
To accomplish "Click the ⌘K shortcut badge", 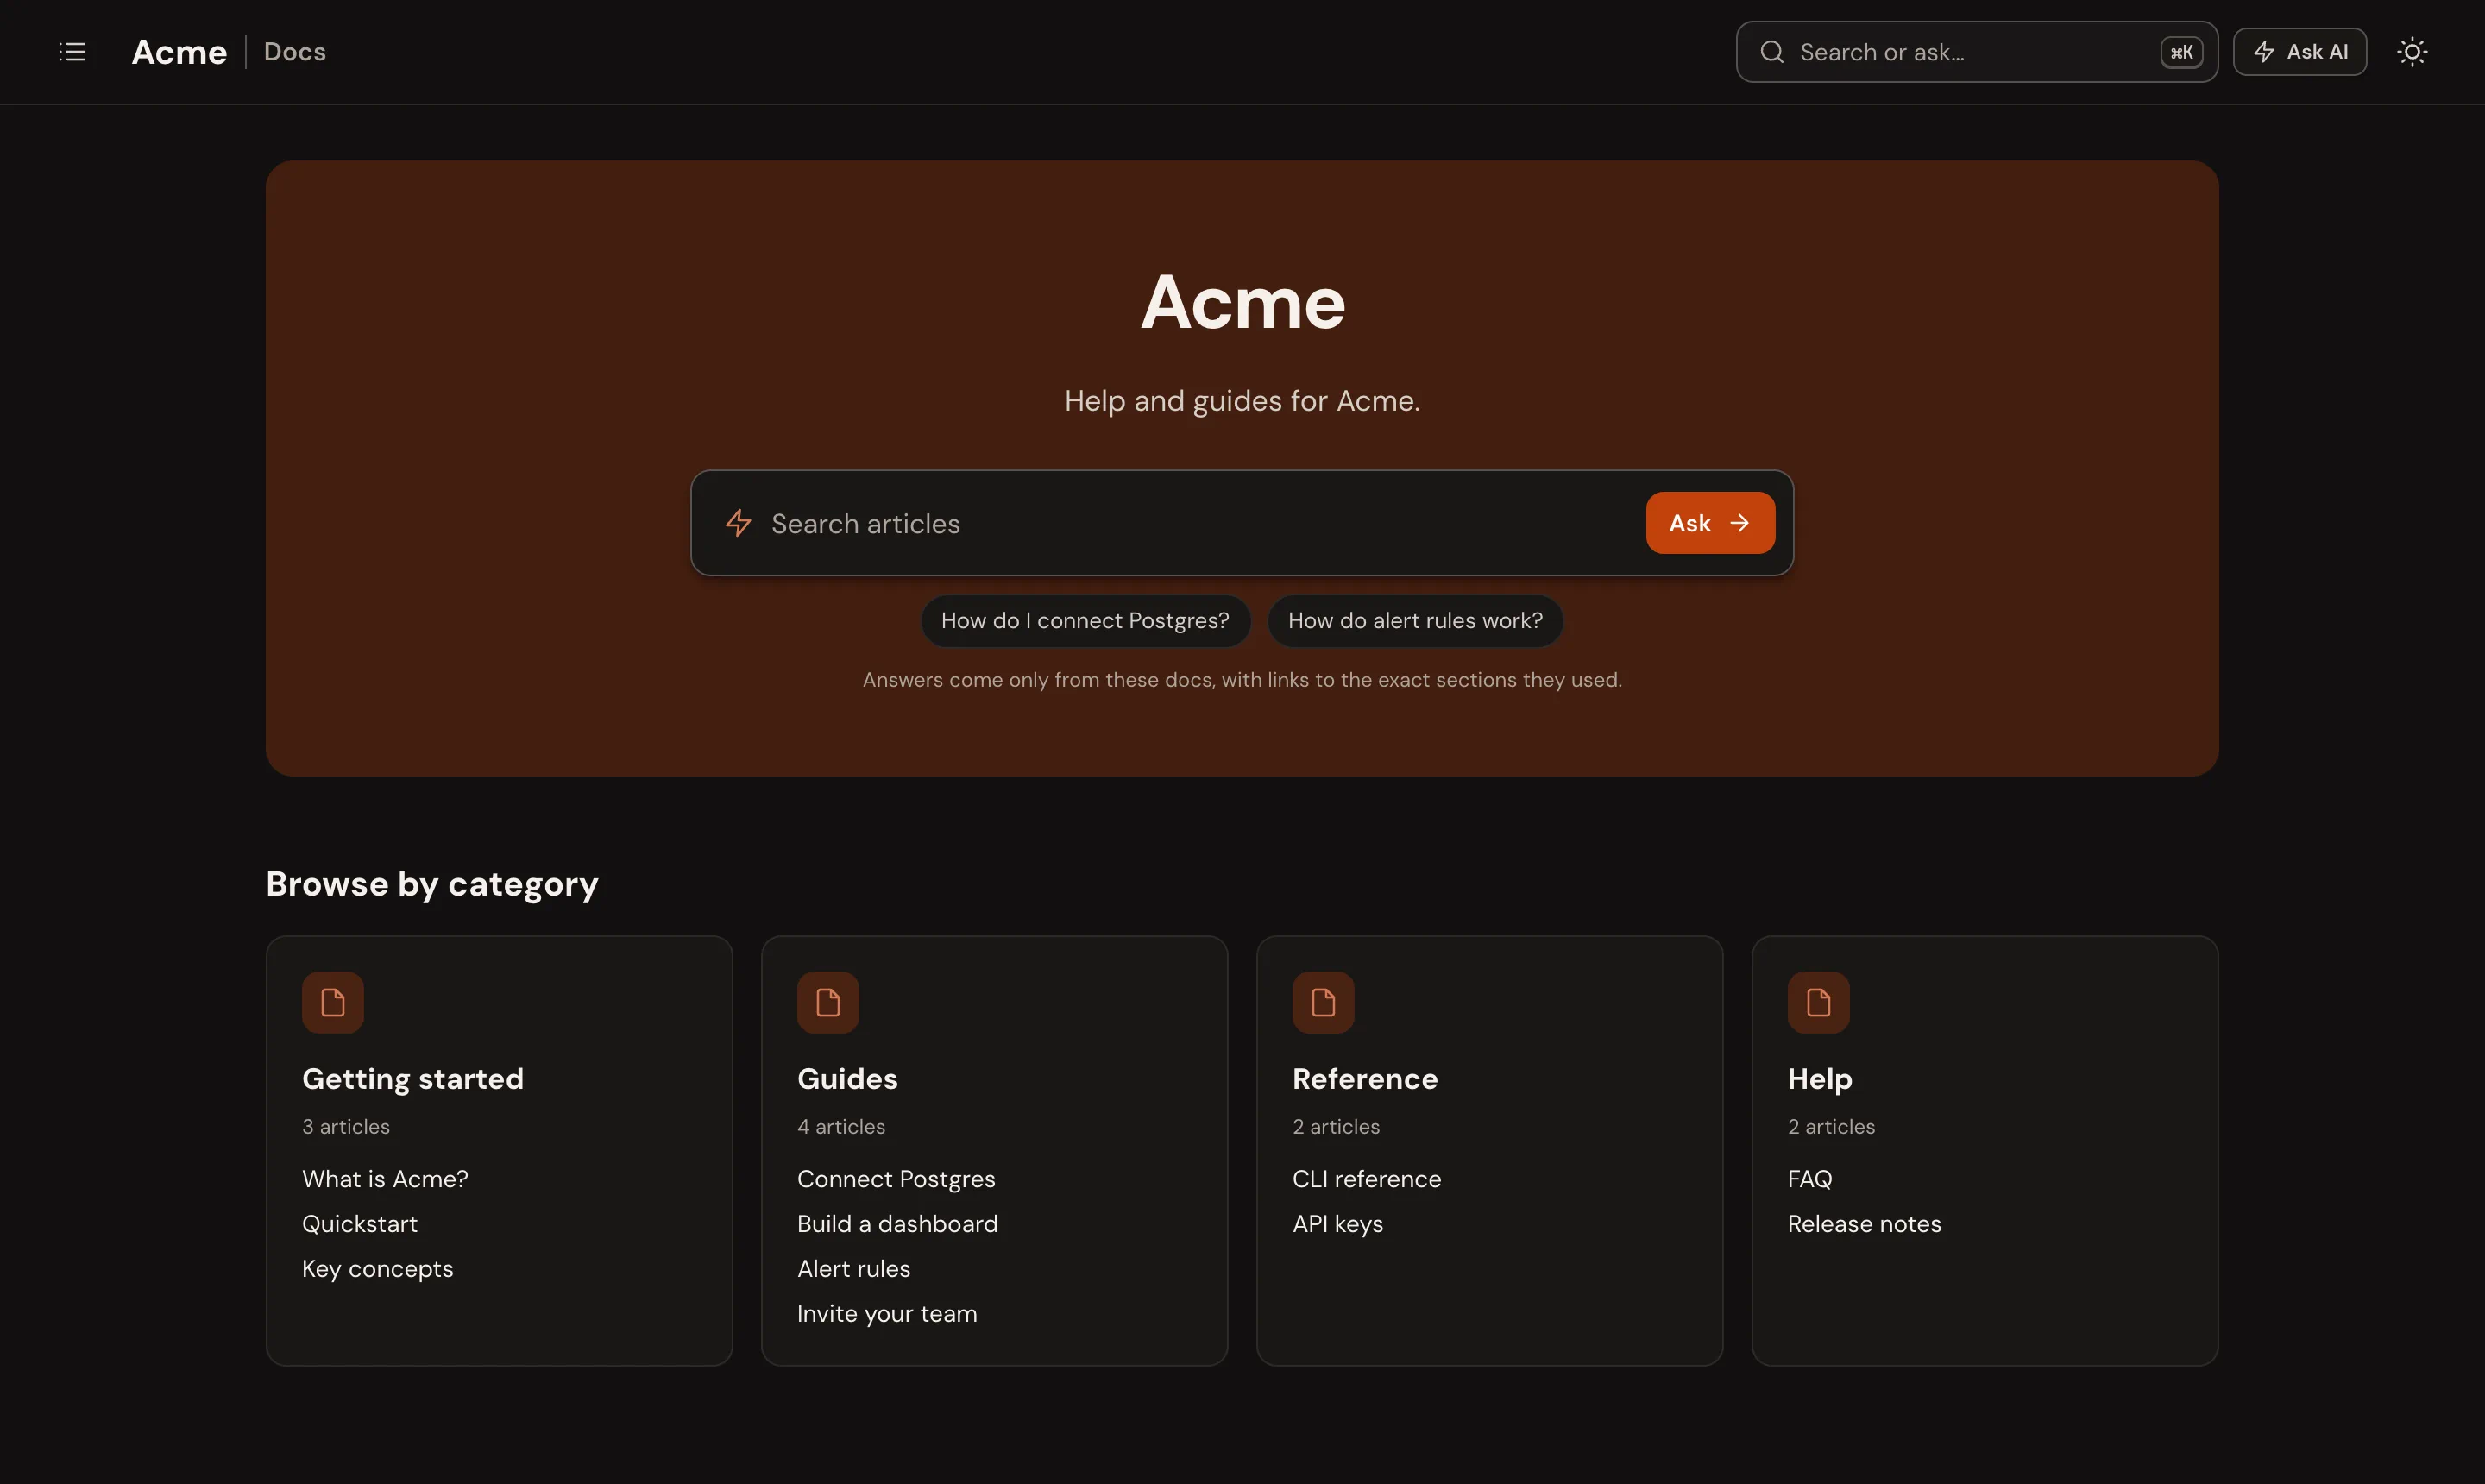I will [x=2180, y=52].
